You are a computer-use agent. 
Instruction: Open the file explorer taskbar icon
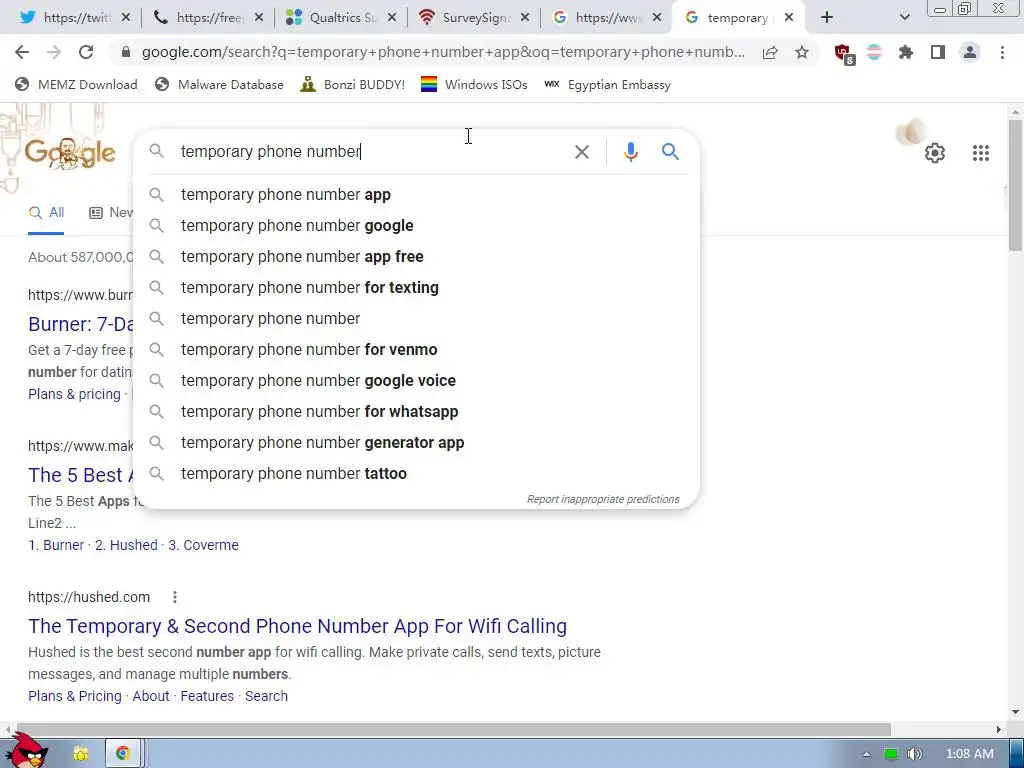click(81, 754)
